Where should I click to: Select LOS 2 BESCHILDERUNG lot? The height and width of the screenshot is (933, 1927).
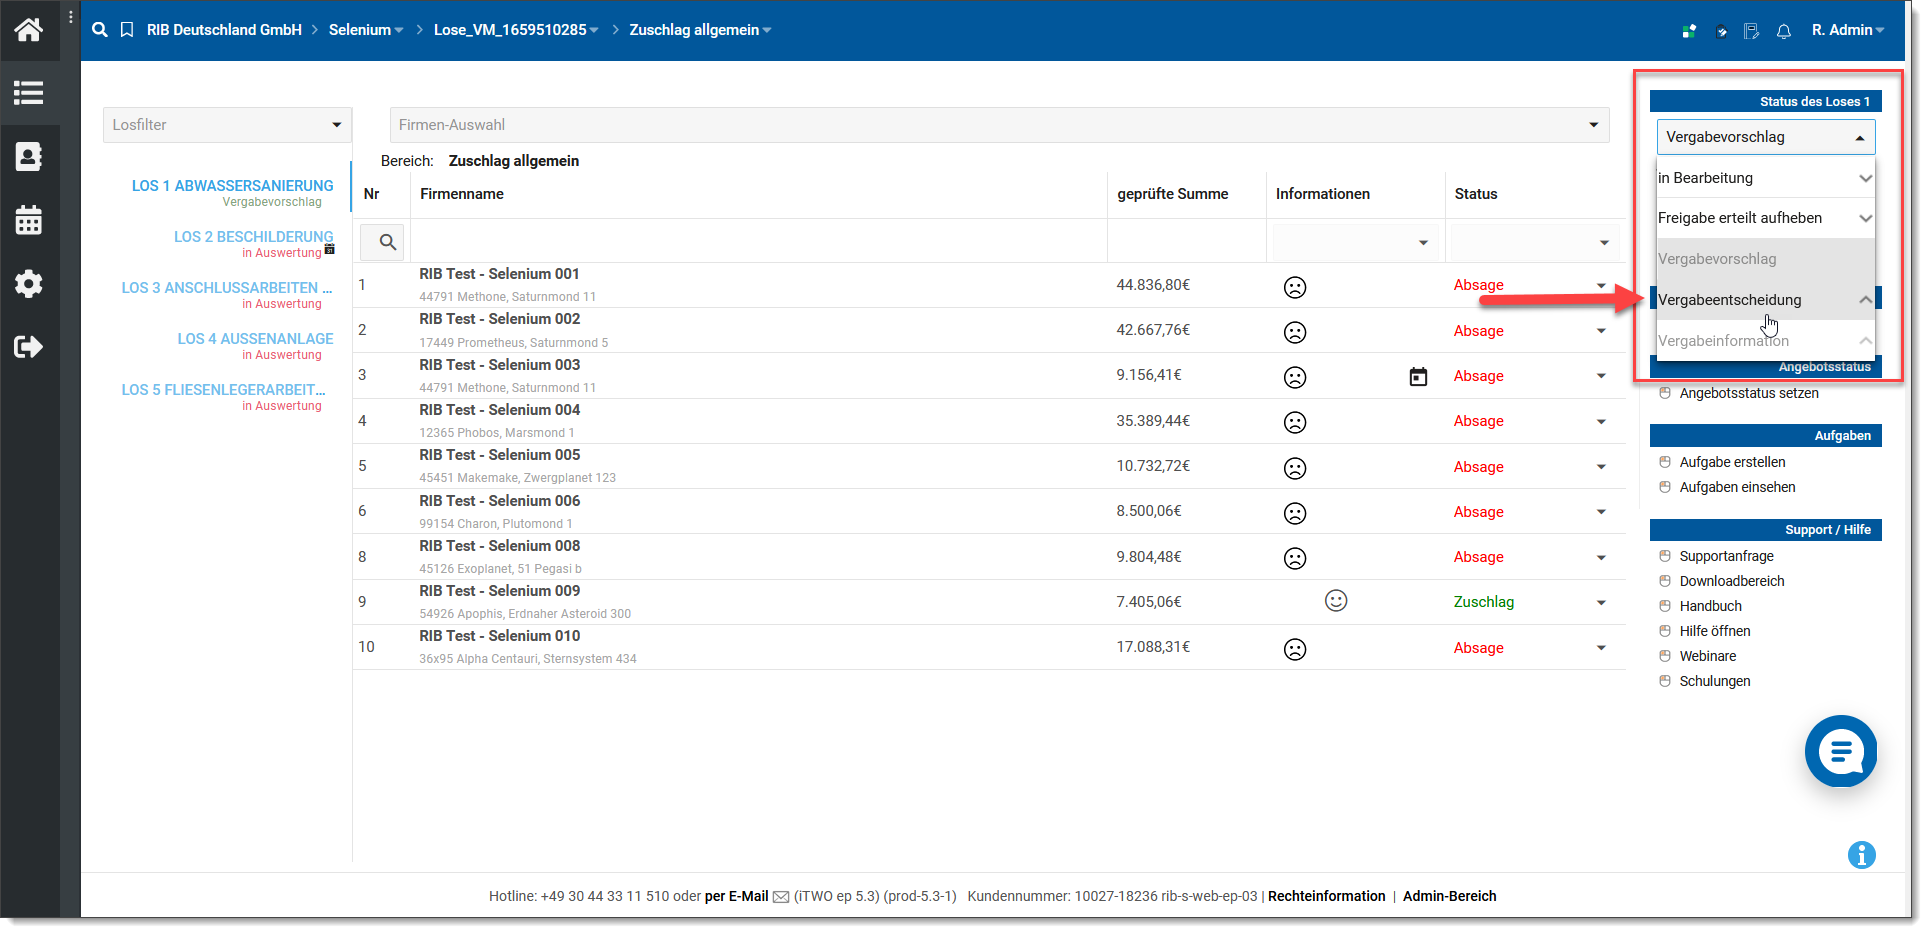[x=253, y=237]
